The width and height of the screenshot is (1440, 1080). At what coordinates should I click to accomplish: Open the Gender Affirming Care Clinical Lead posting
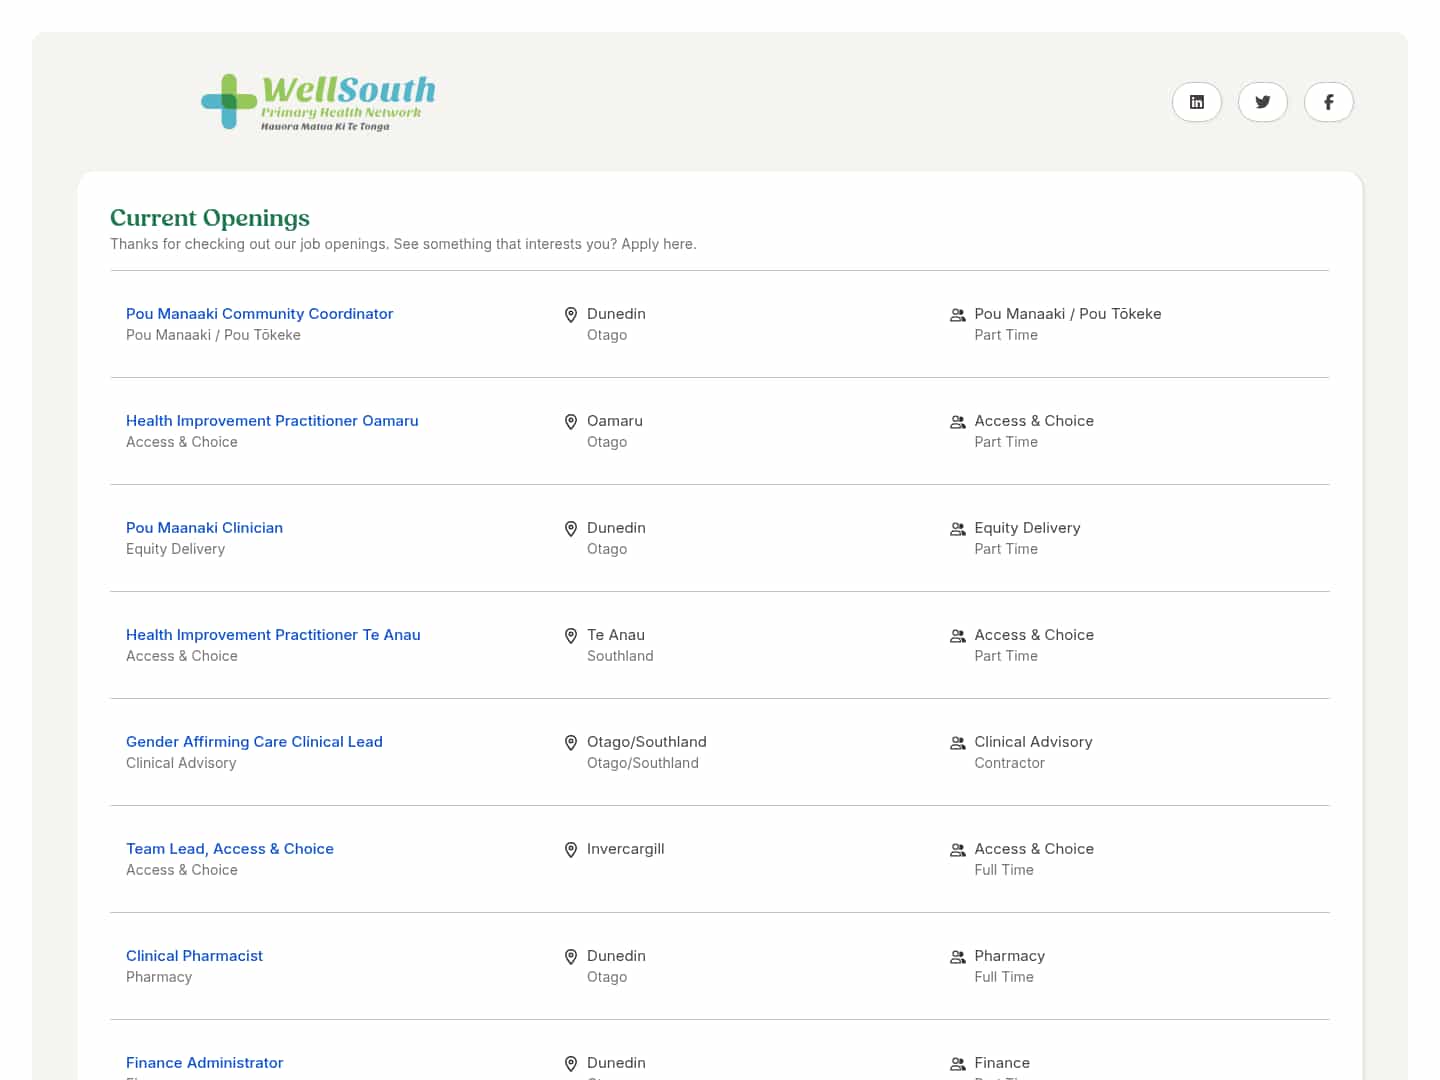[x=254, y=741]
